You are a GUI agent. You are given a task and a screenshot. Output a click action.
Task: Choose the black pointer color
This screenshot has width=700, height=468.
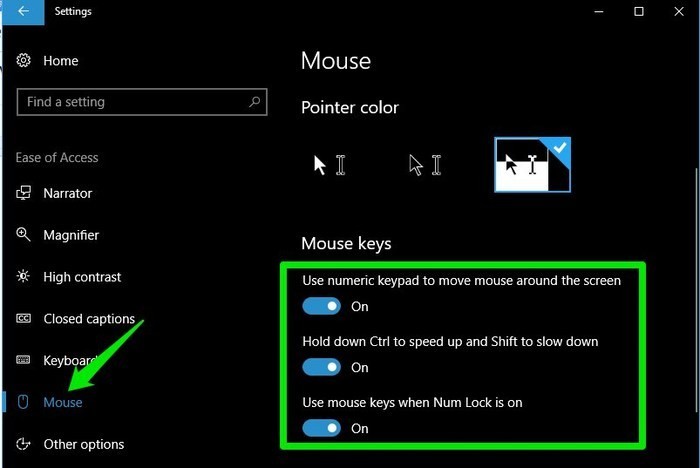pos(426,165)
